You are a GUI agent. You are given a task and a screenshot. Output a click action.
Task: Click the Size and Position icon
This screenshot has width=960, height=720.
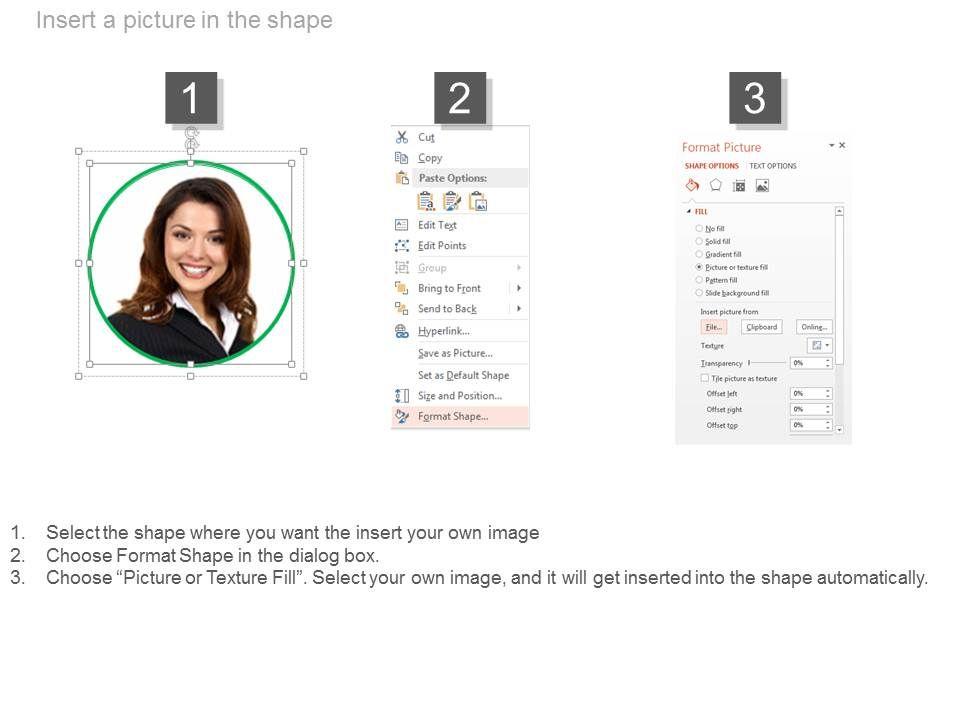click(x=402, y=396)
